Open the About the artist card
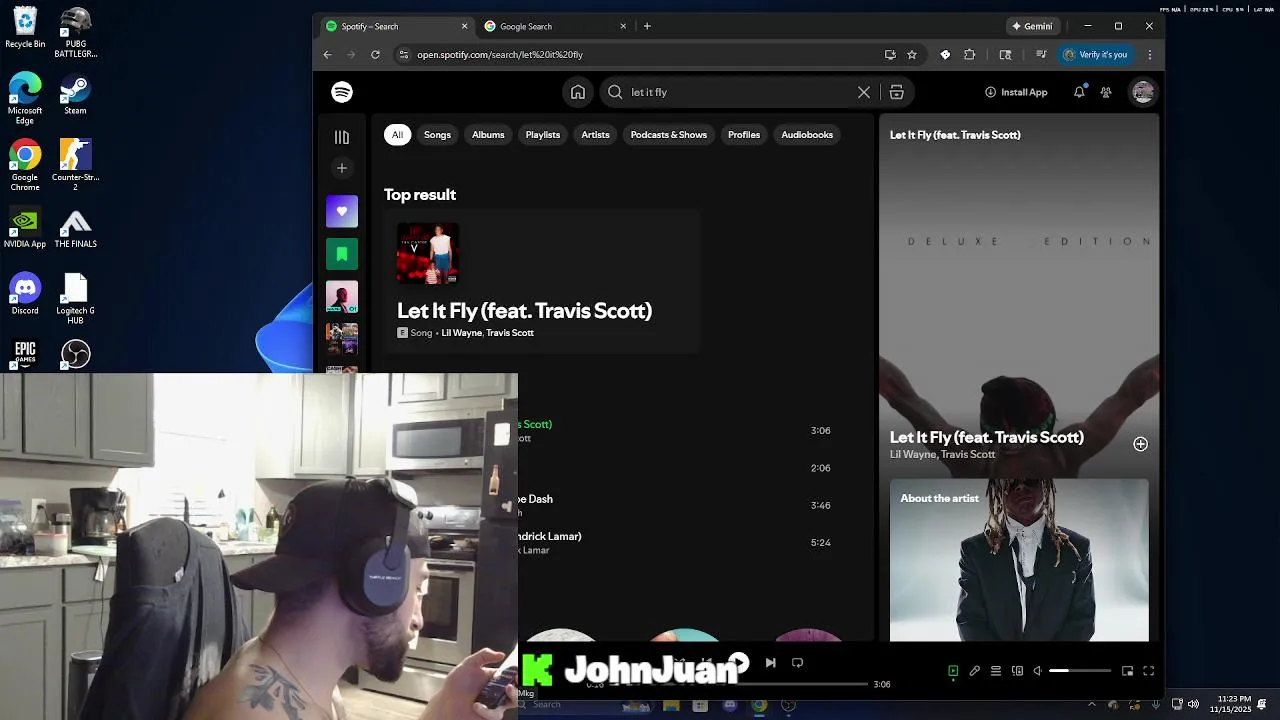The image size is (1280, 720). (1019, 560)
